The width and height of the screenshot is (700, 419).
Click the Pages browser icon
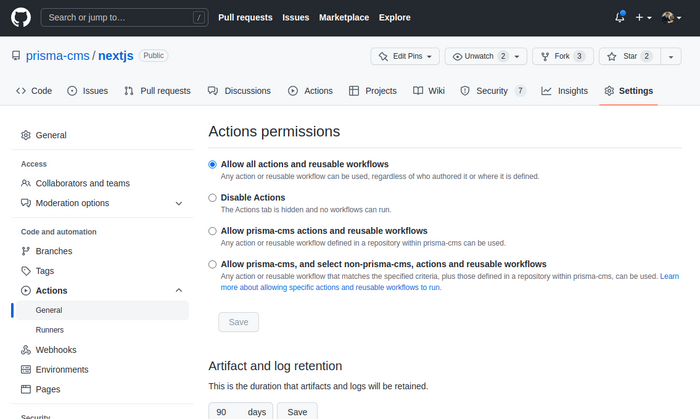click(26, 389)
